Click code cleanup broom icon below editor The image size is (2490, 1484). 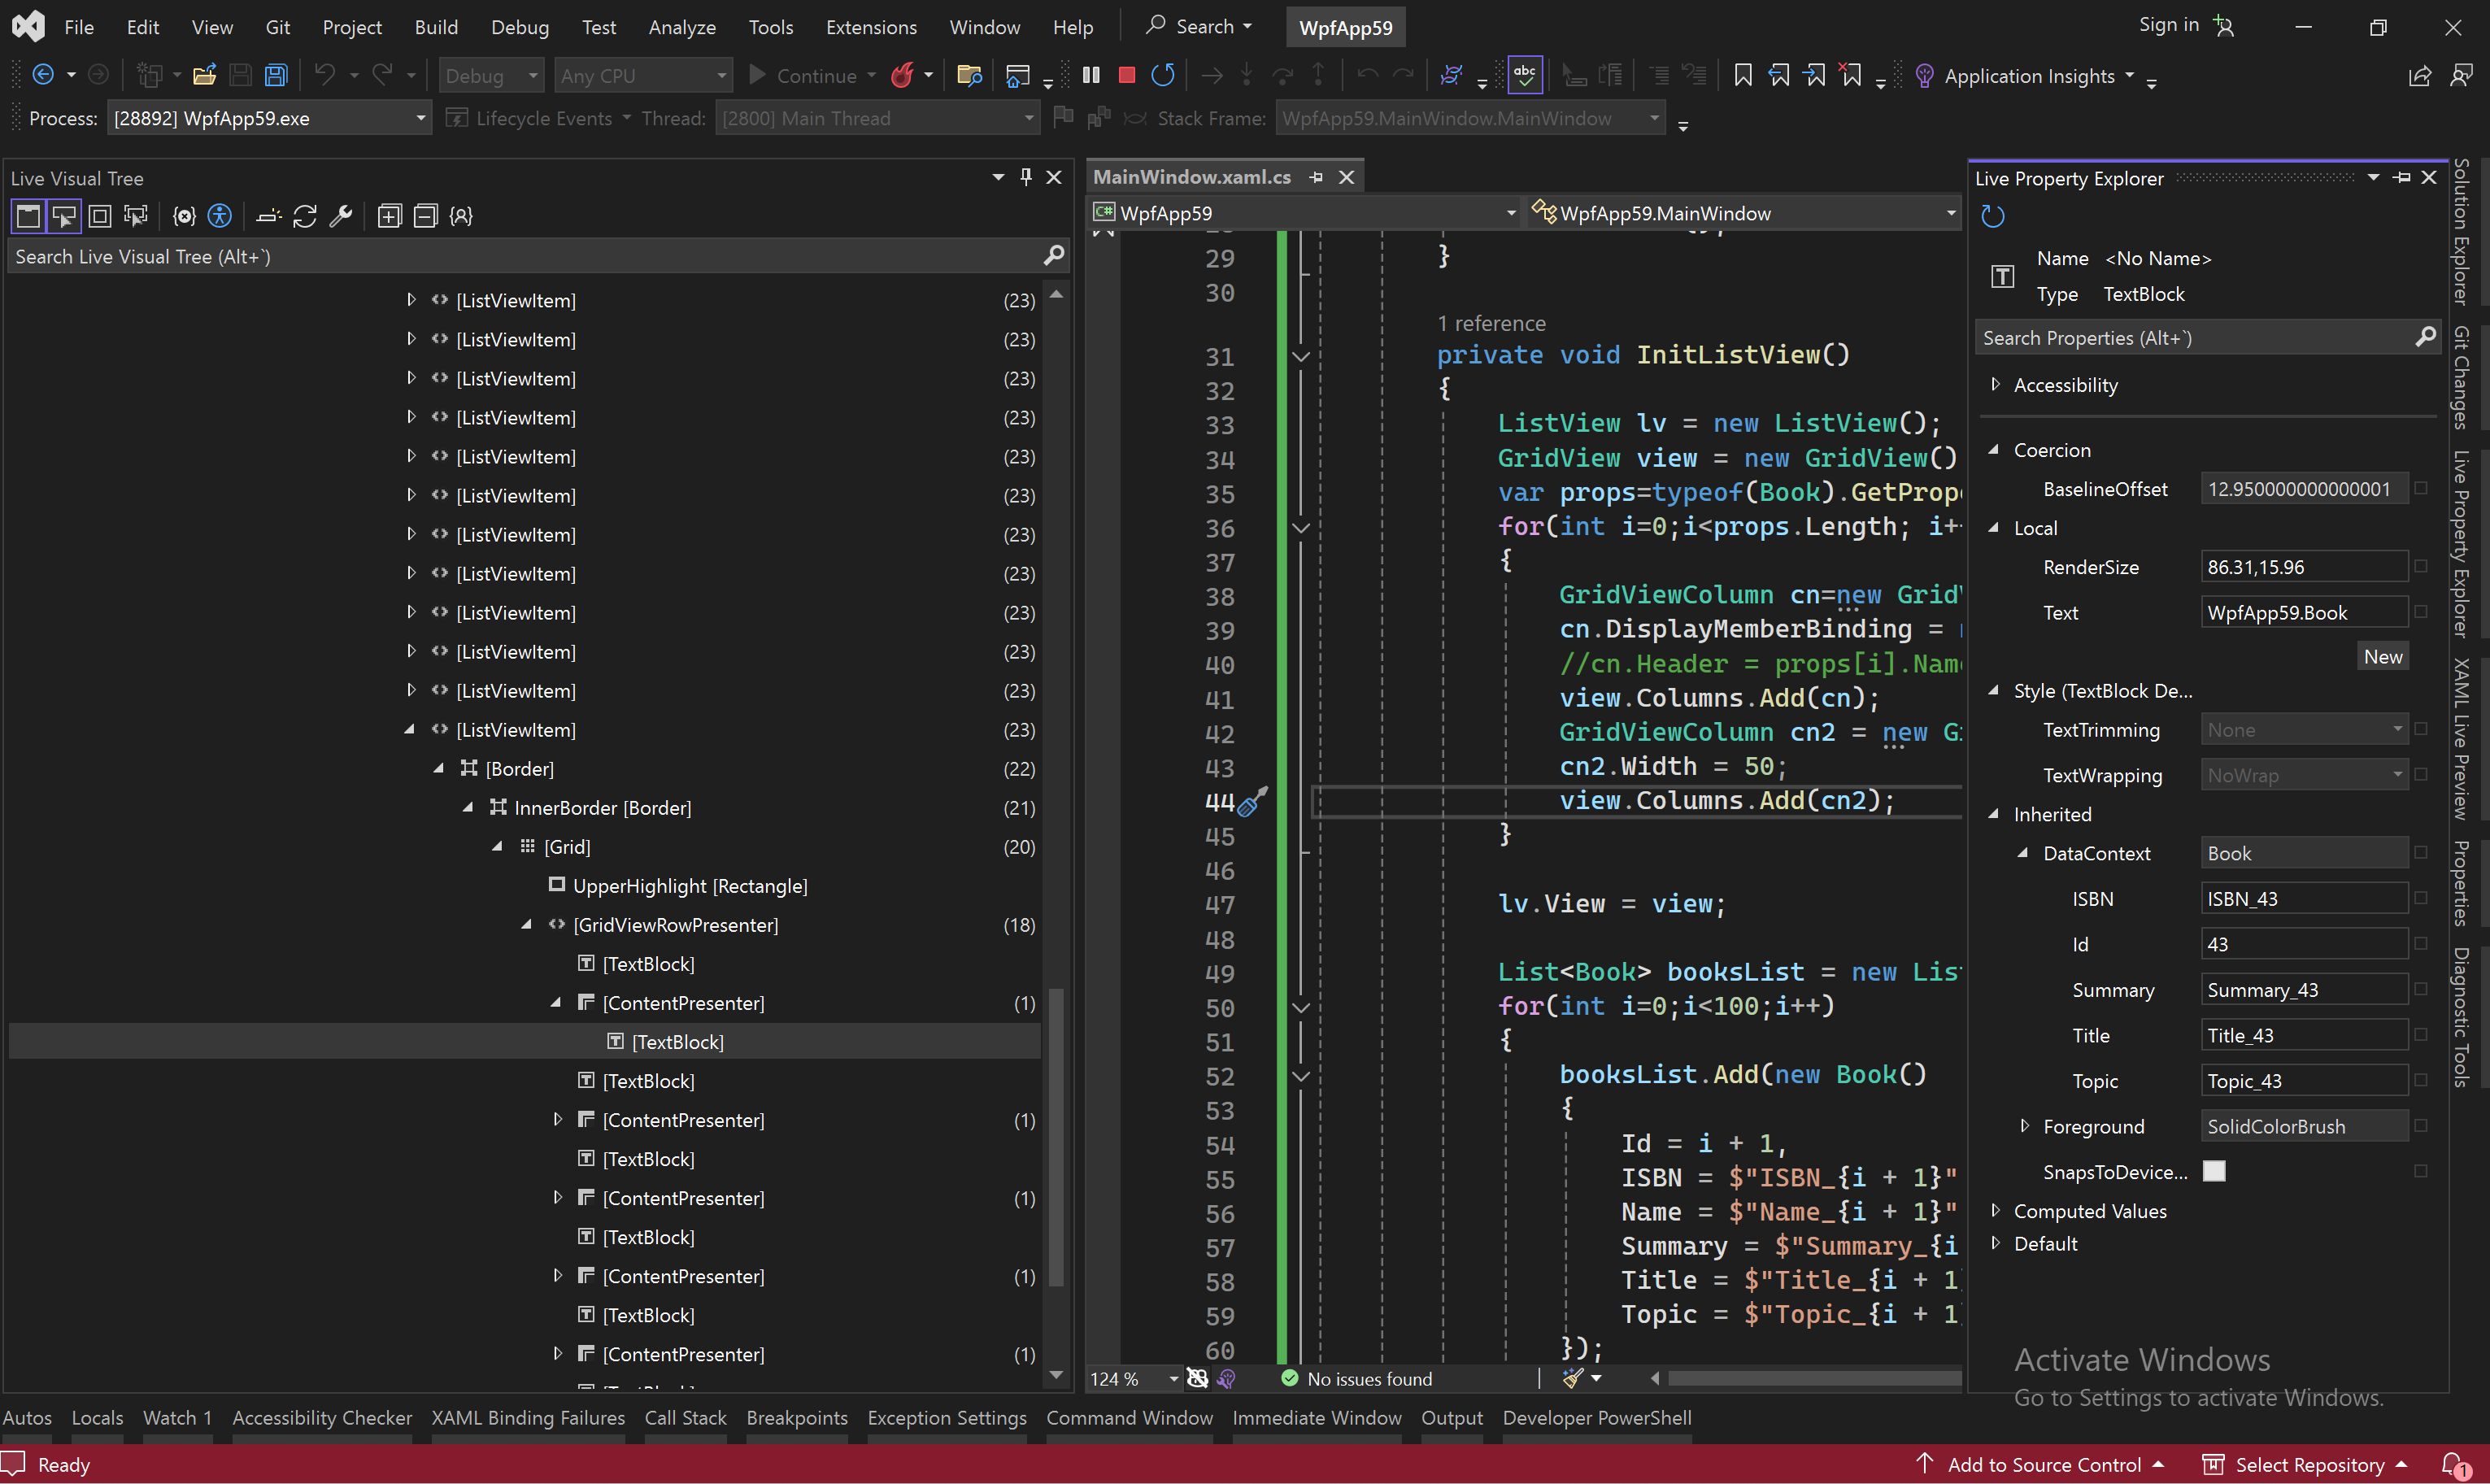pos(1573,1378)
